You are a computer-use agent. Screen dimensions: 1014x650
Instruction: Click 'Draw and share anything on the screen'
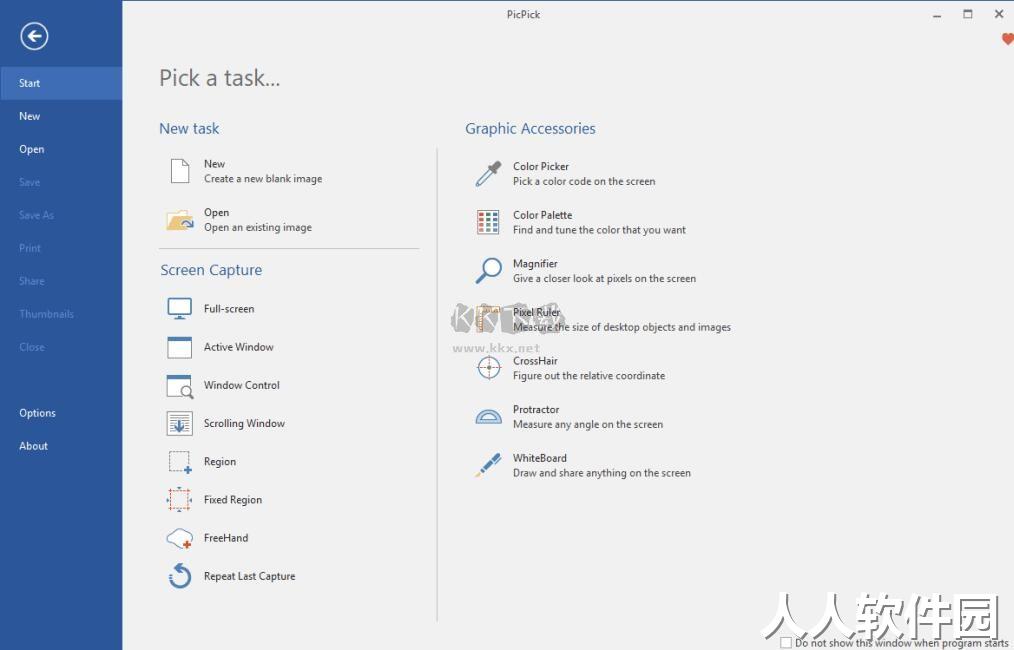[x=602, y=473]
